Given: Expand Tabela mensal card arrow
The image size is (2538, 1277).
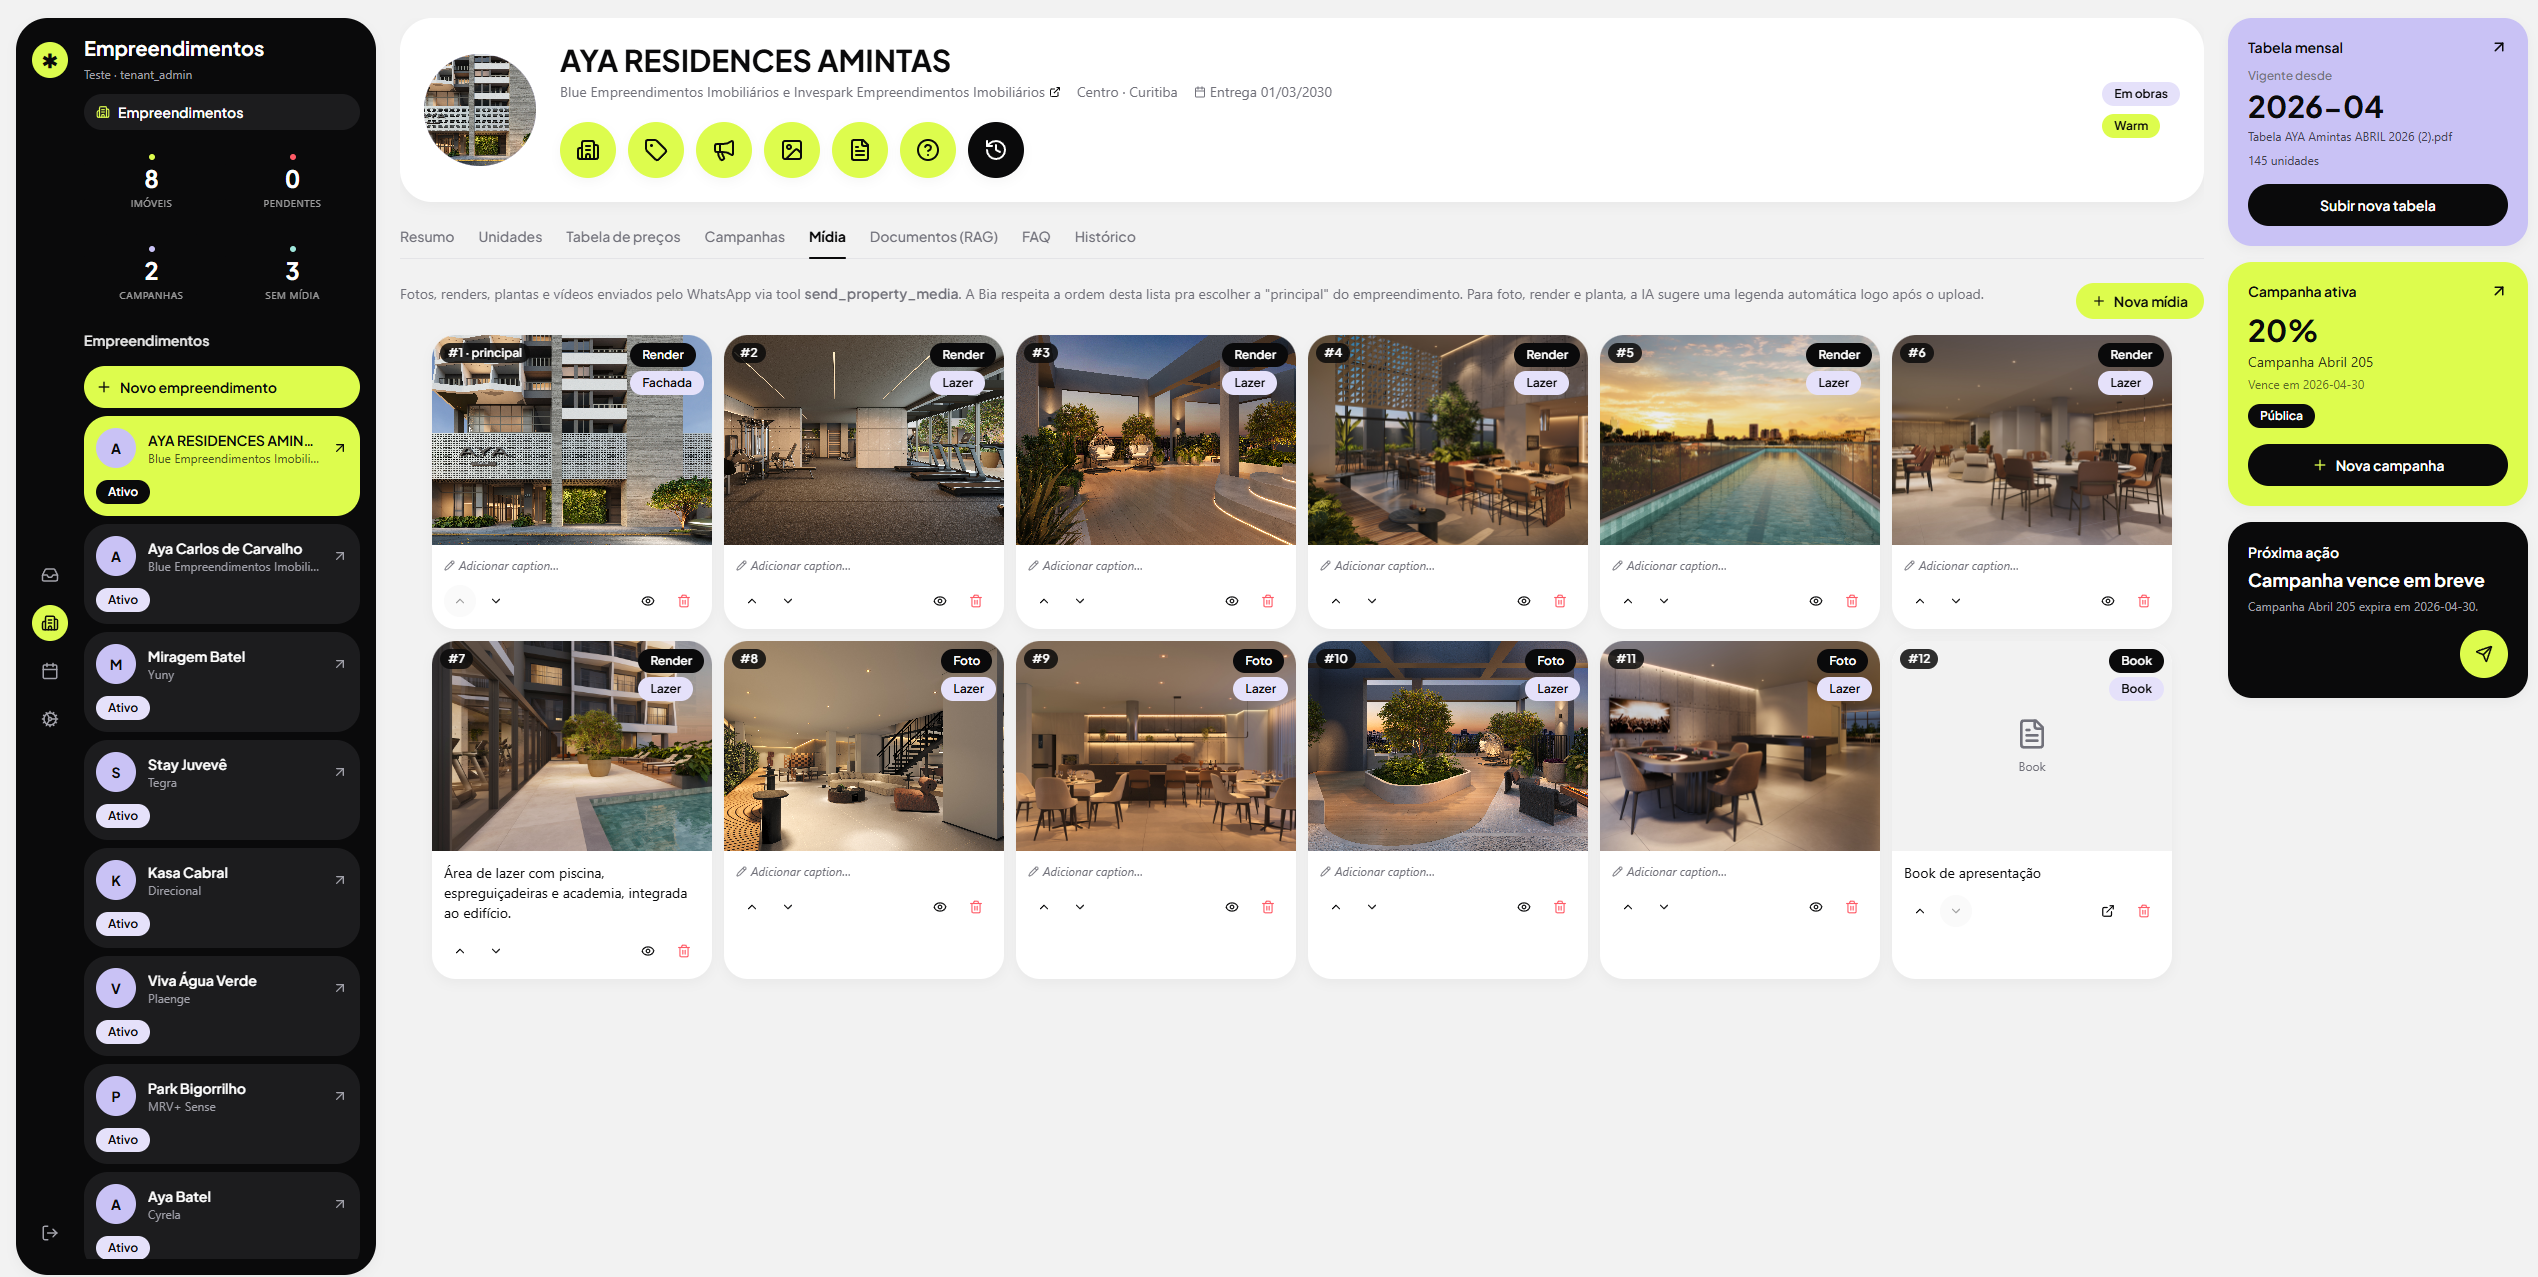Looking at the screenshot, I should tap(2498, 47).
